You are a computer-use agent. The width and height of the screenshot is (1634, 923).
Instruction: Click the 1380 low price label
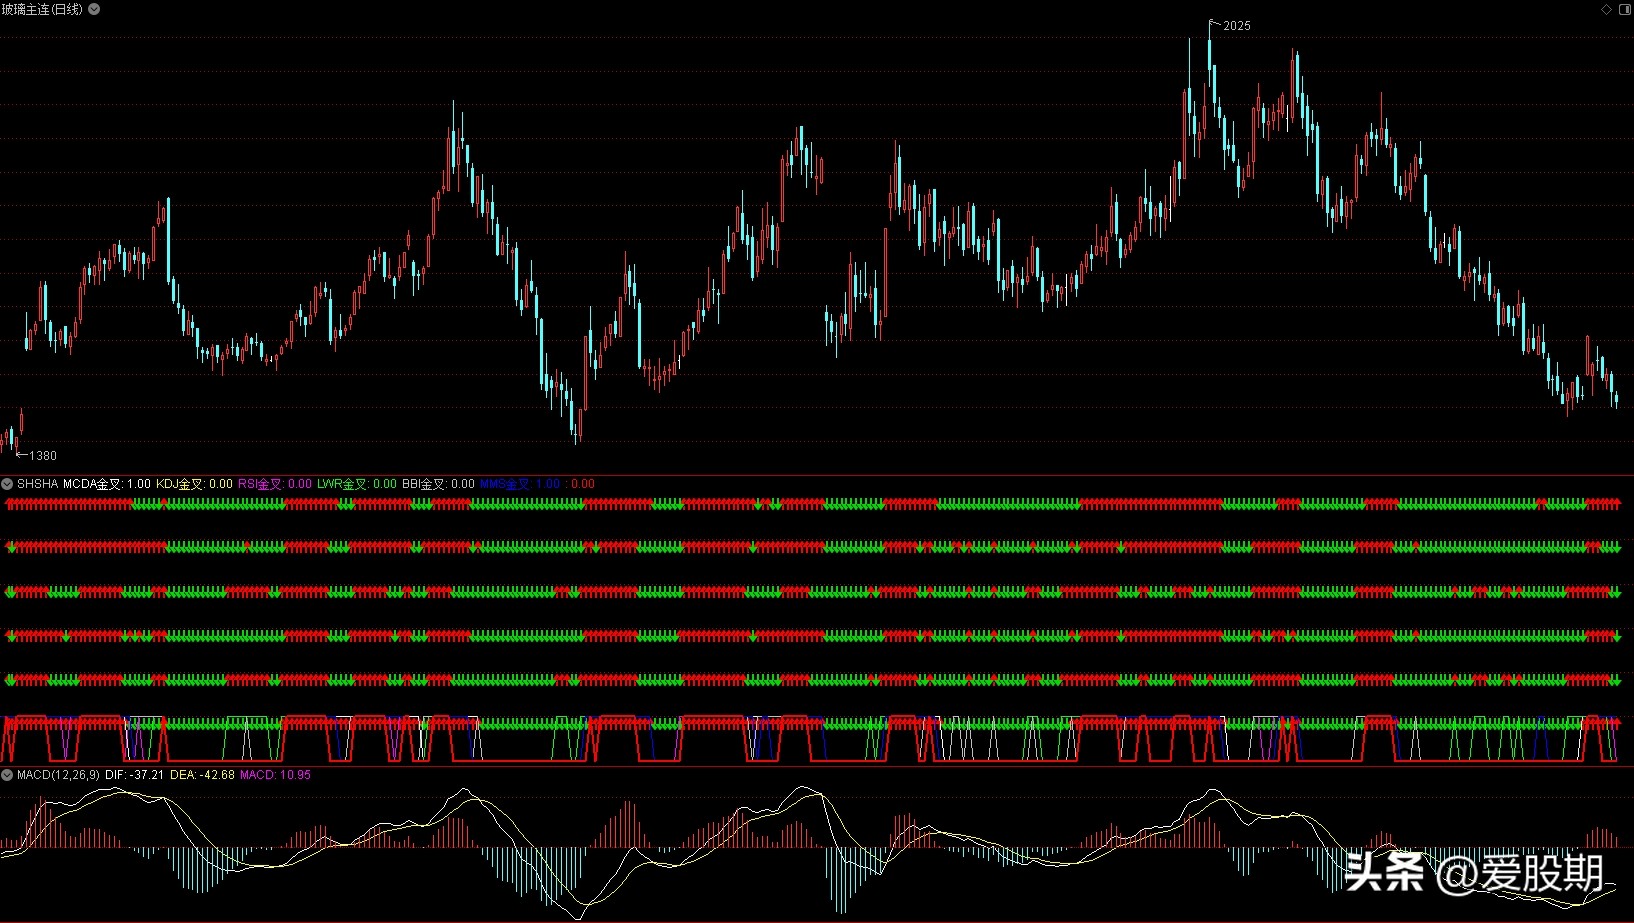[43, 456]
